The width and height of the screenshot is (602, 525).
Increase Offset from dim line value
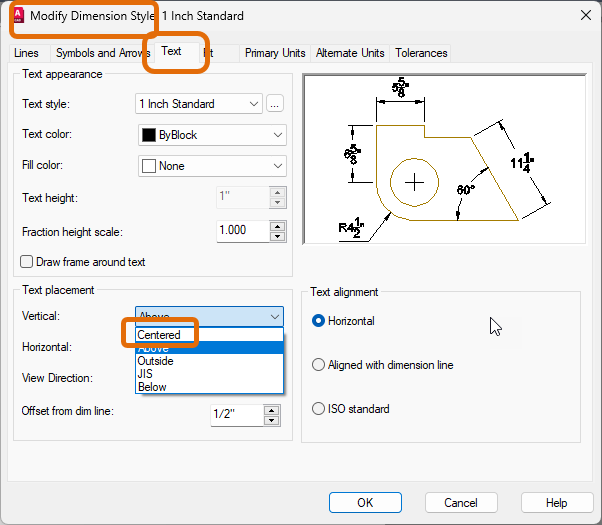click(272, 410)
